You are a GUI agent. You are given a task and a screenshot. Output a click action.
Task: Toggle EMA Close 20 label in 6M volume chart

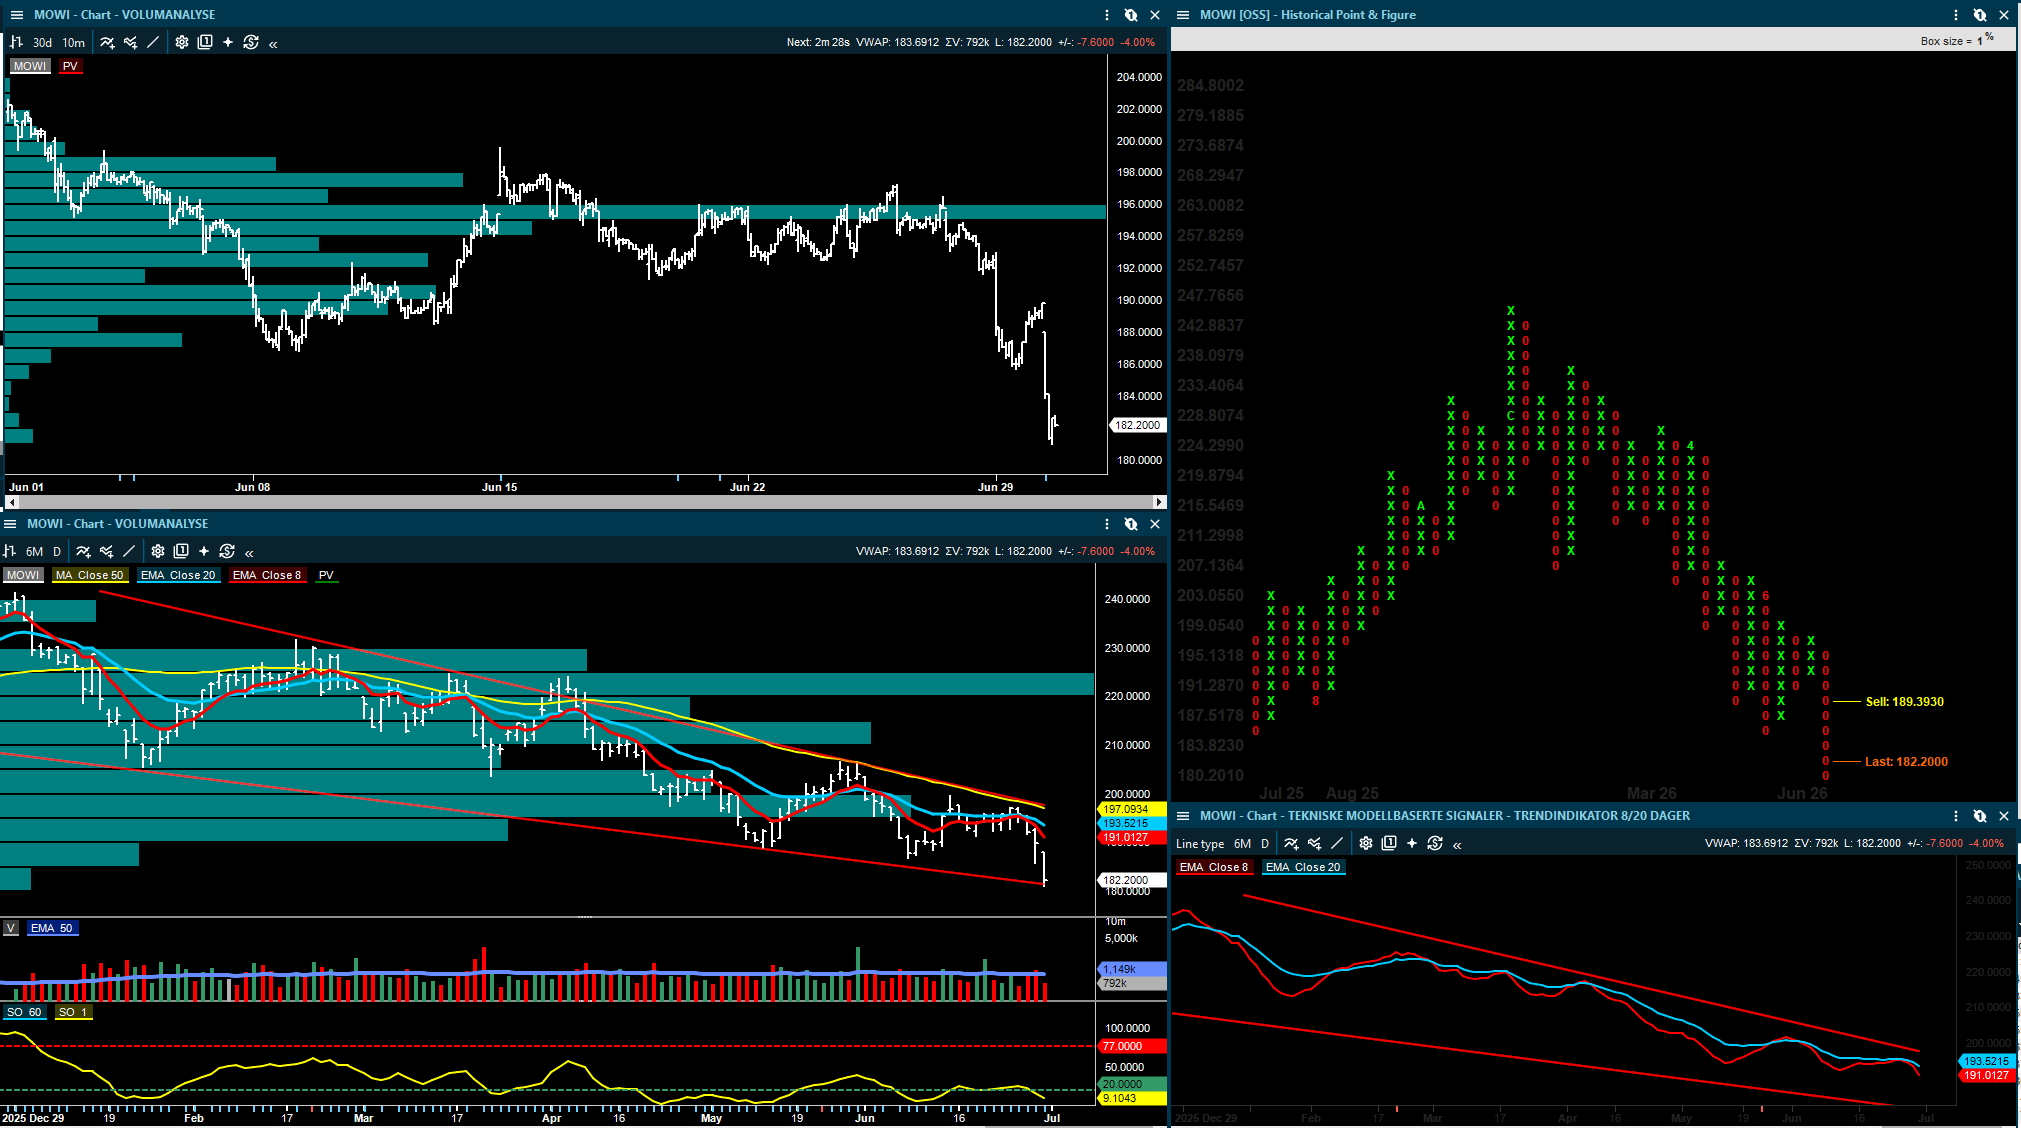coord(178,575)
